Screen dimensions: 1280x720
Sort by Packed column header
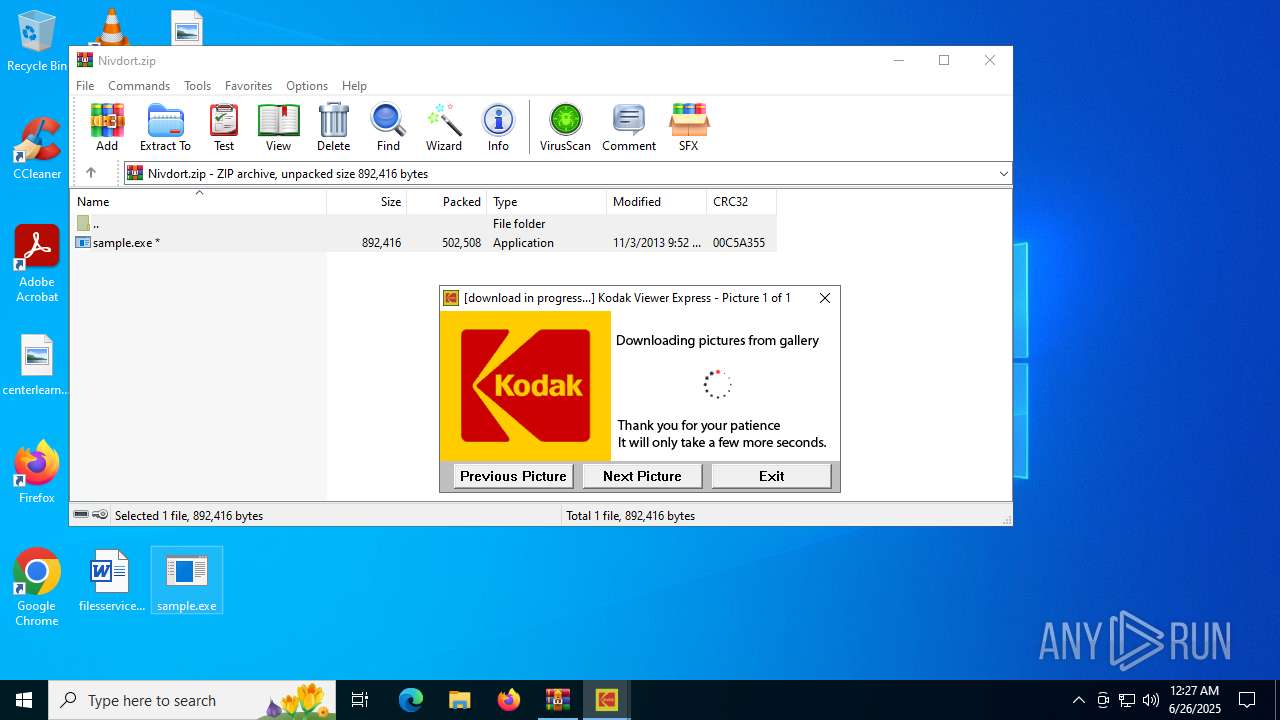[447, 202]
